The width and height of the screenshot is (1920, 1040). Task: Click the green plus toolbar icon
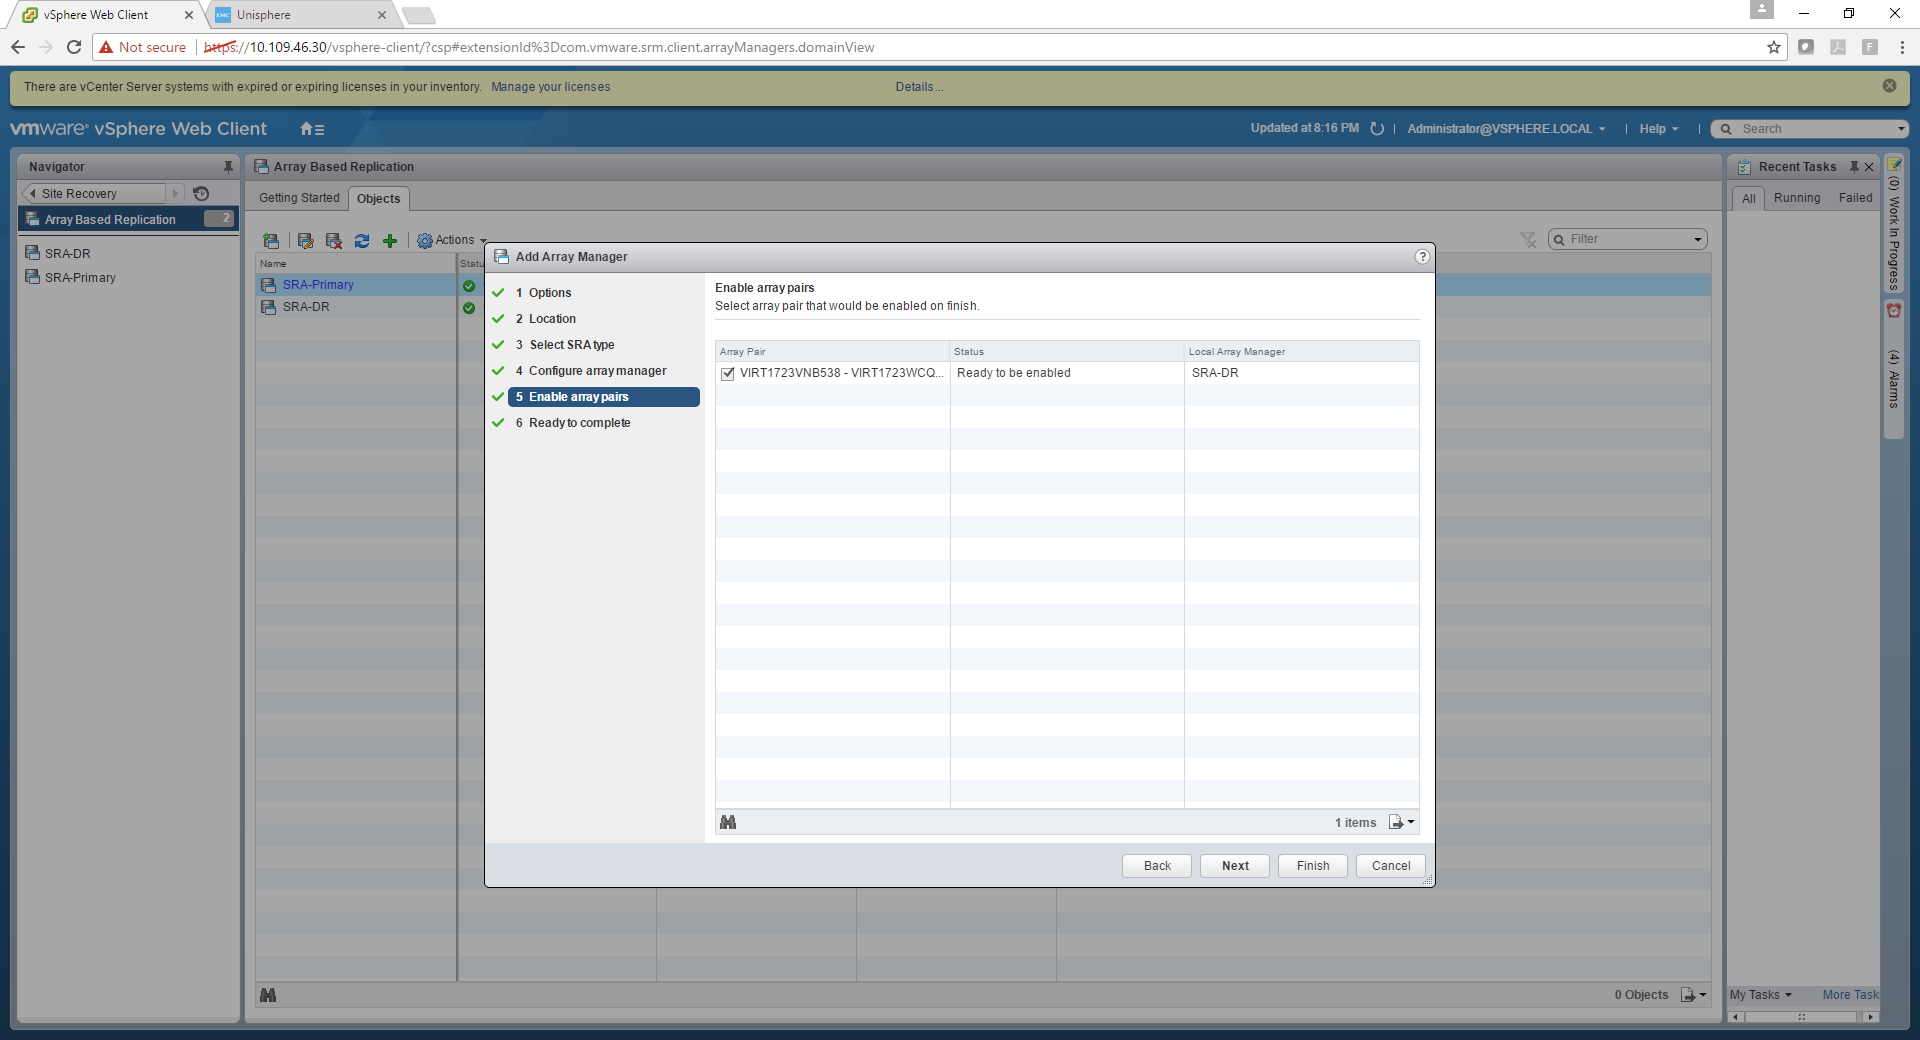[x=390, y=241]
